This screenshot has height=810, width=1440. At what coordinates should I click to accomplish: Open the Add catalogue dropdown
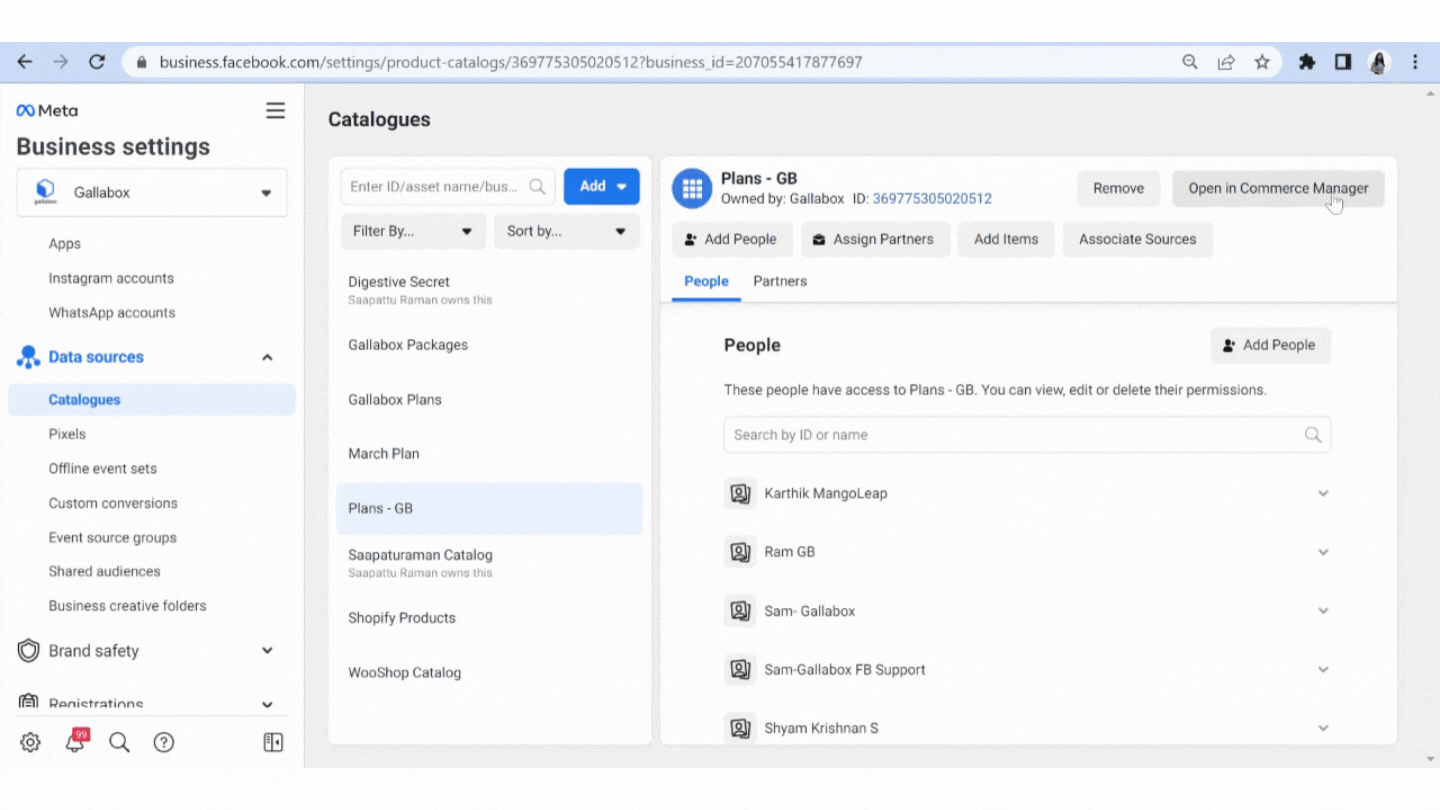pyautogui.click(x=602, y=186)
